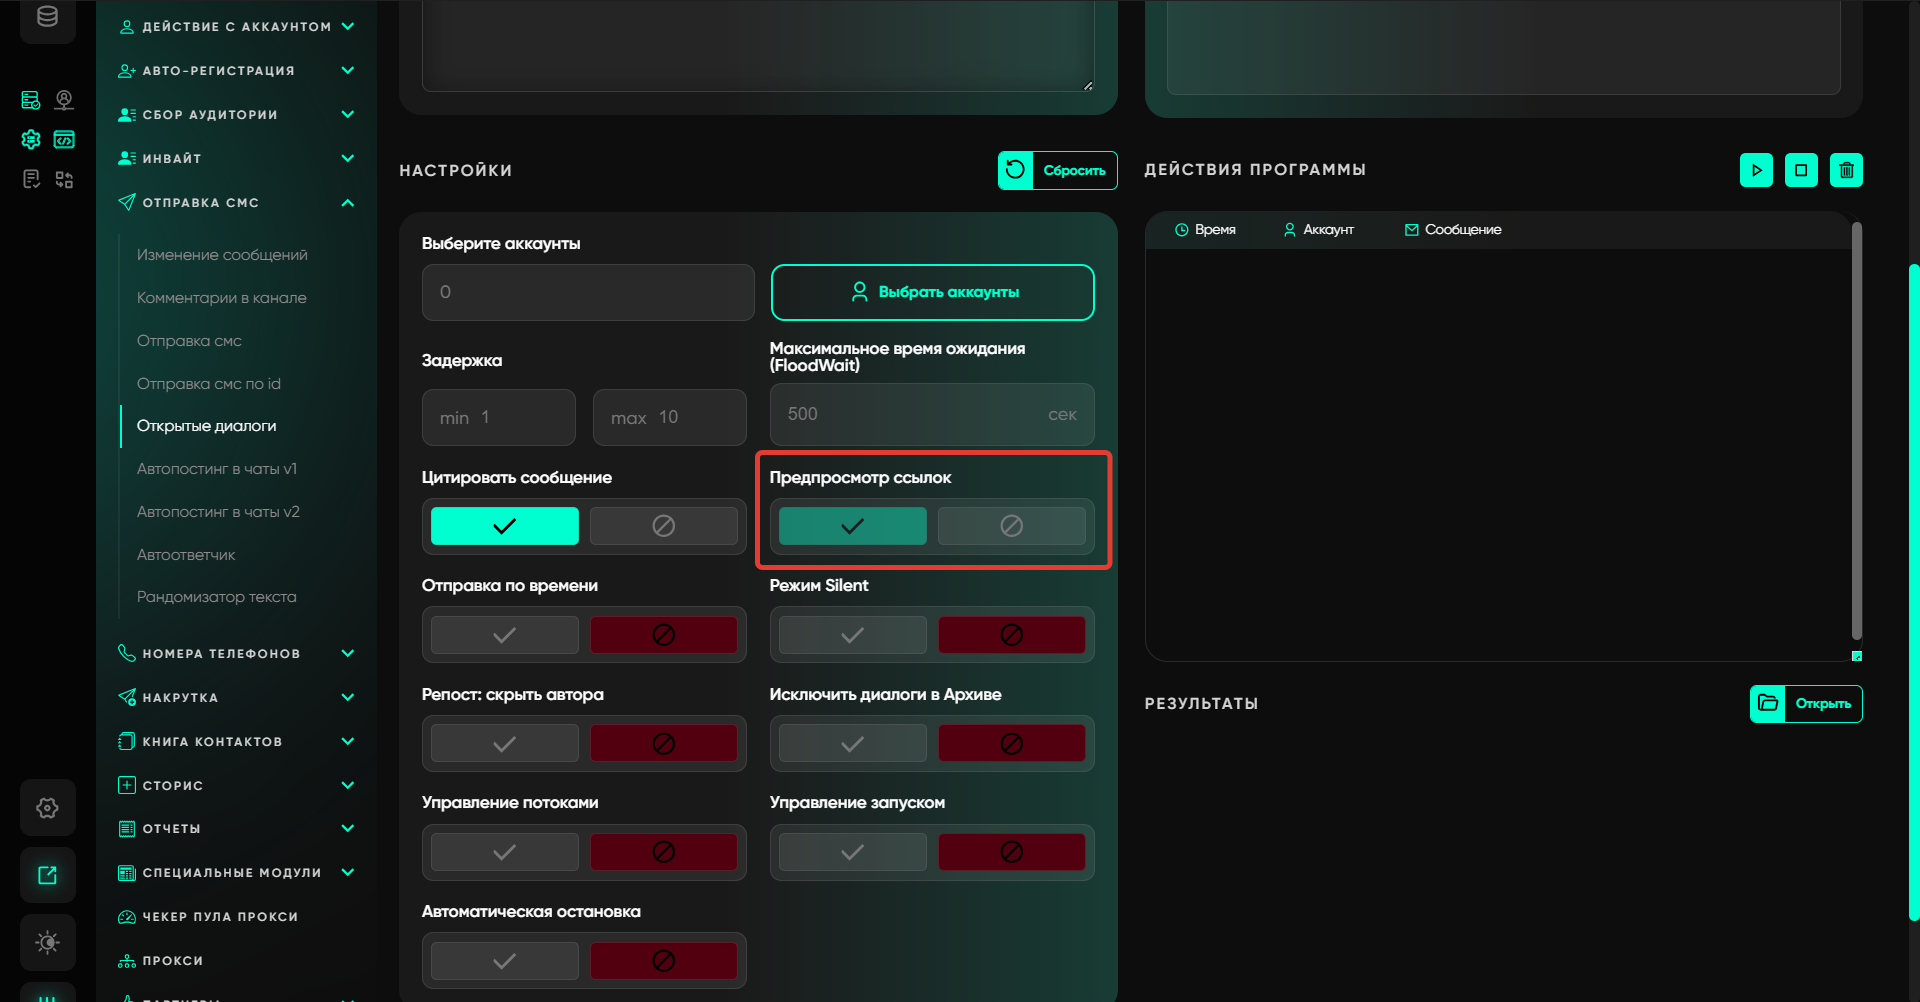Clear the program log with trash icon
1920x1002 pixels.
click(x=1846, y=170)
